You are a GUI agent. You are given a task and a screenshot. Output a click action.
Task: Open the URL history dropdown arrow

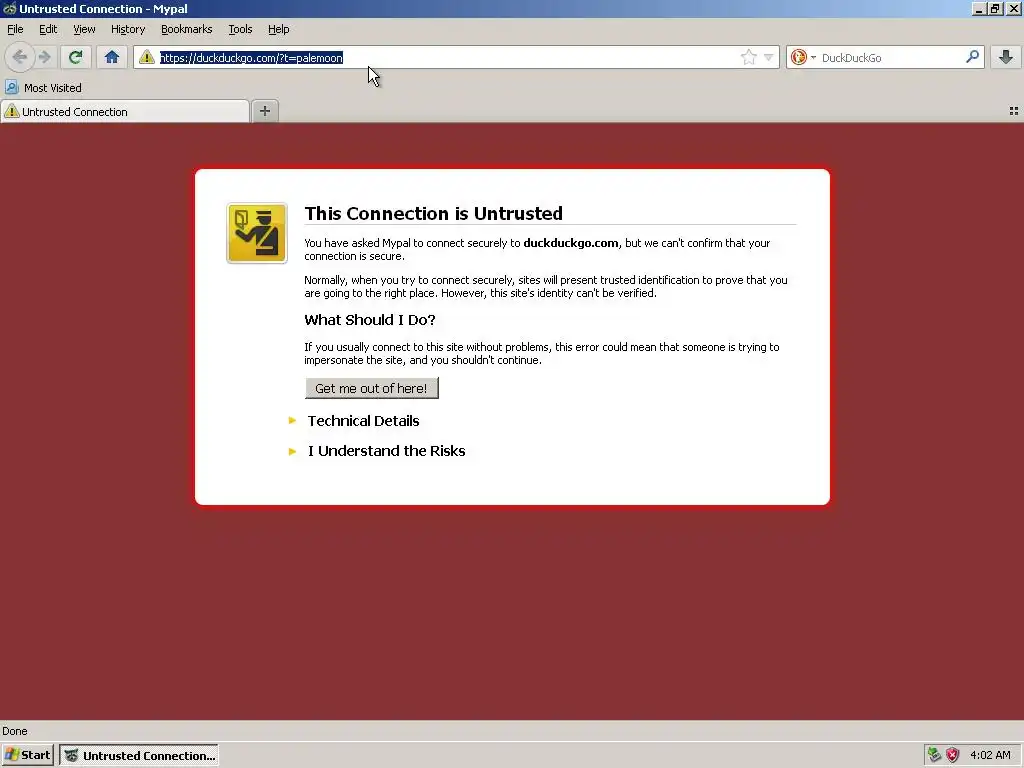pyautogui.click(x=769, y=57)
